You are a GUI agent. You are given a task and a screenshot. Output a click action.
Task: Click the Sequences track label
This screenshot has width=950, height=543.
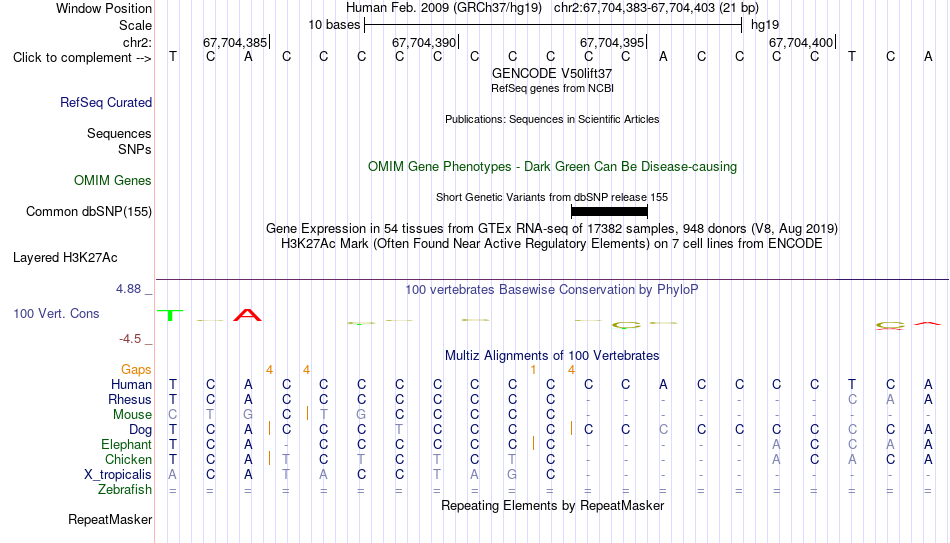(x=119, y=133)
